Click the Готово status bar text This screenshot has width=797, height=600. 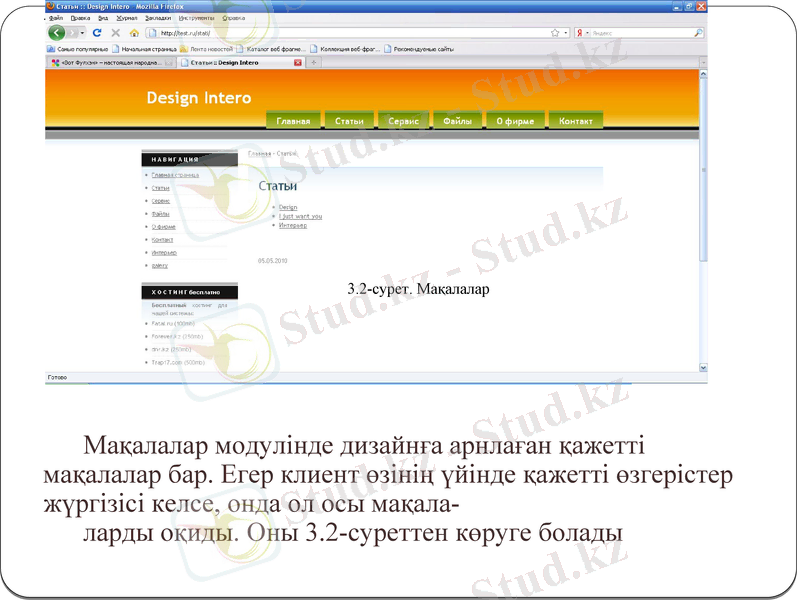(x=57, y=377)
